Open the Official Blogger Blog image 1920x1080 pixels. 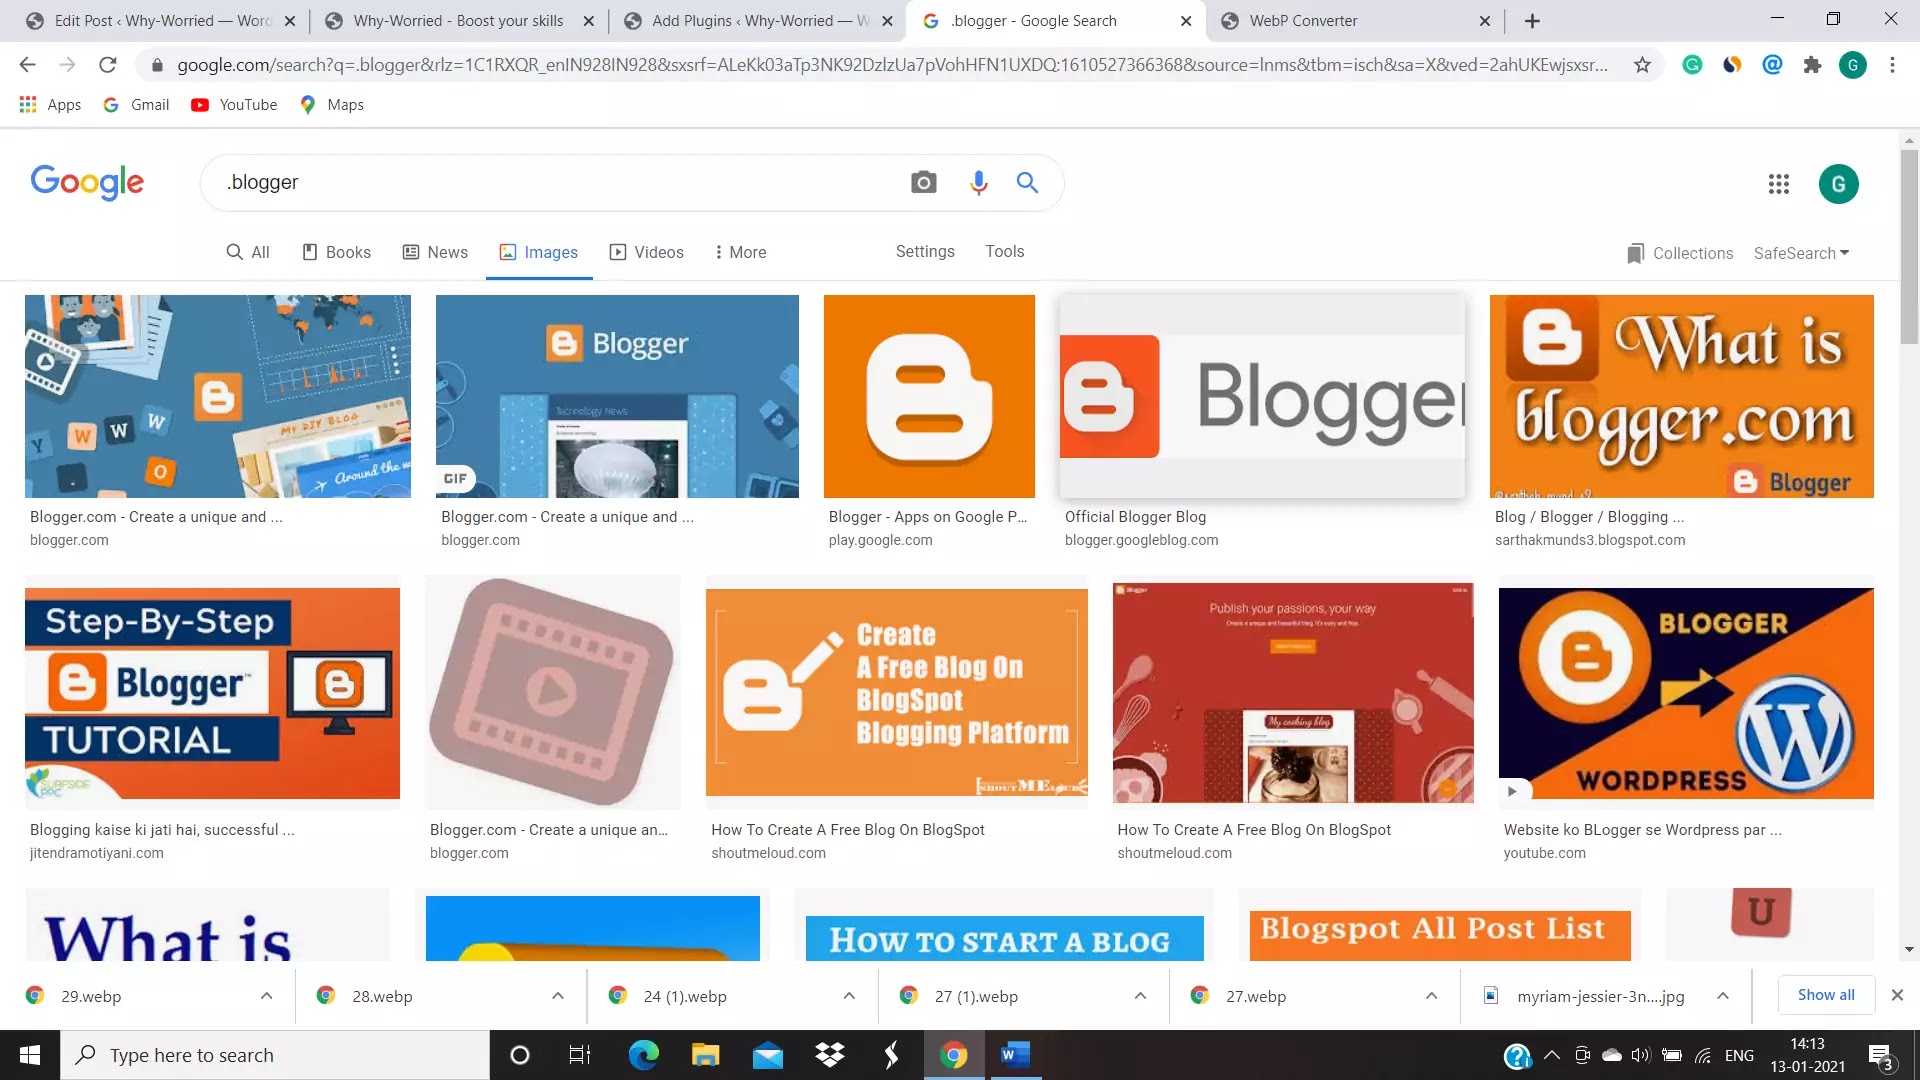pos(1262,396)
